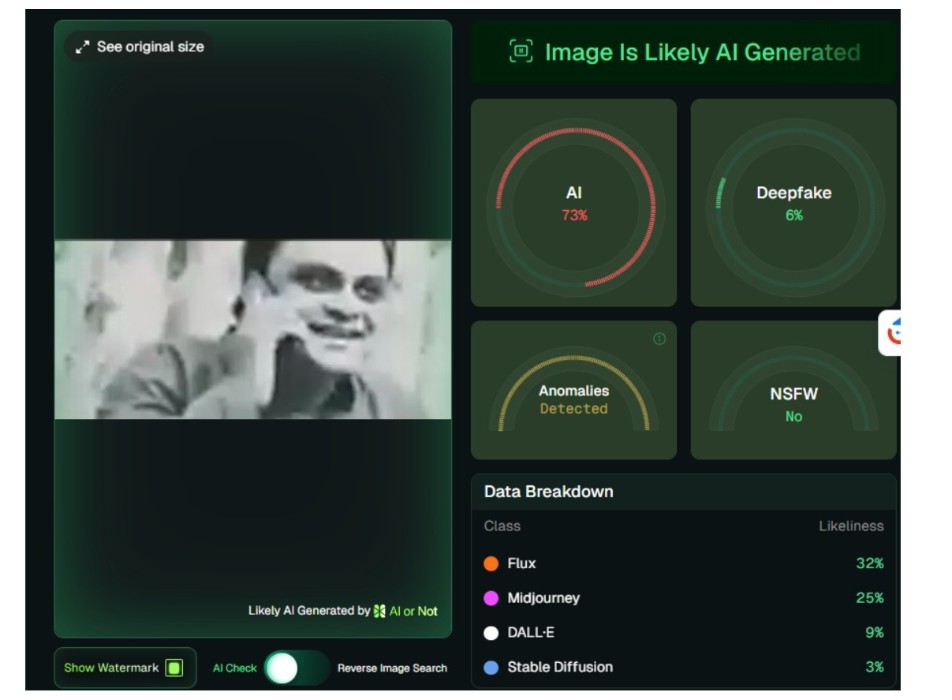Click the Data Breakdown panel header

(x=549, y=492)
